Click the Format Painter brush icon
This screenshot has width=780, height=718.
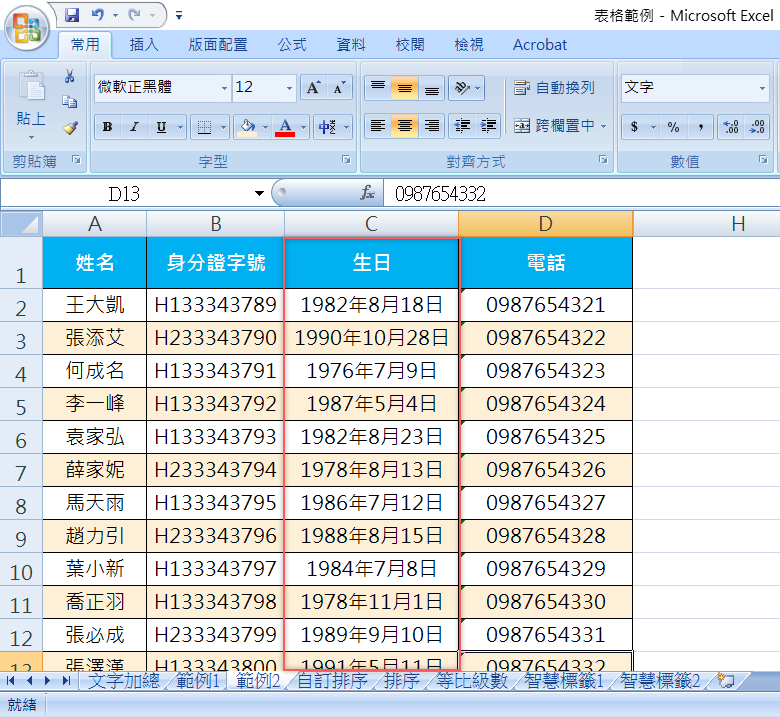pos(70,128)
